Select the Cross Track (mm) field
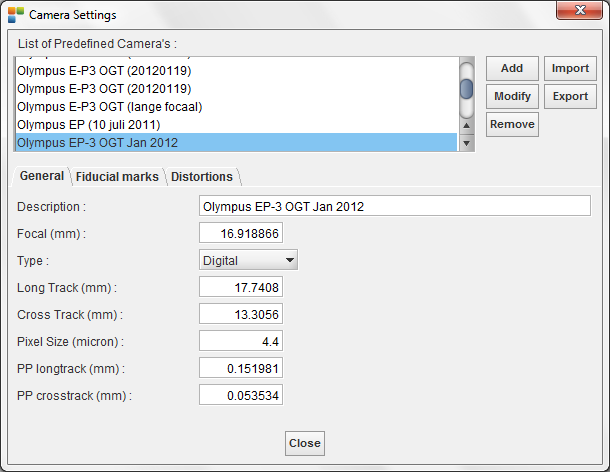The height and width of the screenshot is (472, 610). point(241,314)
